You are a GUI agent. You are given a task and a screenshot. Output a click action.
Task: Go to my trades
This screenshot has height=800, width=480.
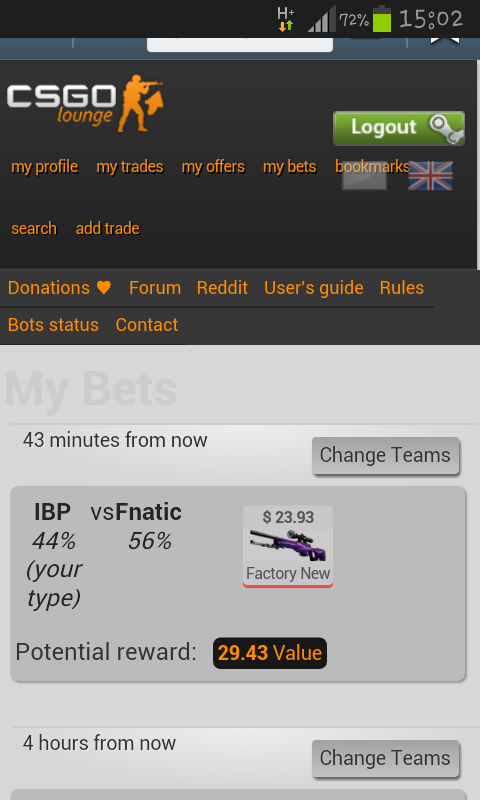pyautogui.click(x=130, y=167)
